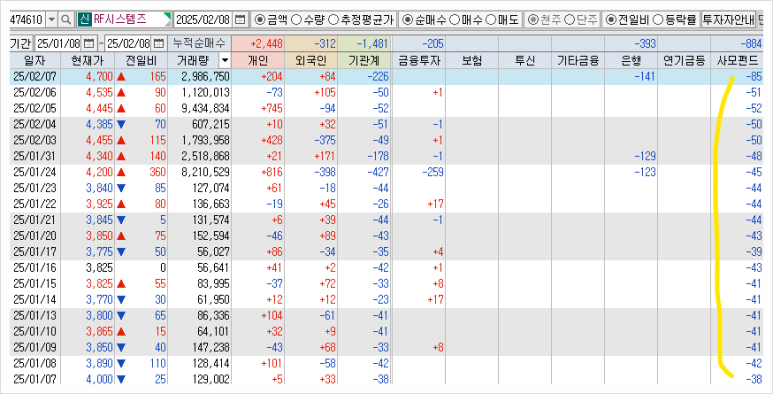
Task: Click the 개인 column header
Action: coord(257,61)
